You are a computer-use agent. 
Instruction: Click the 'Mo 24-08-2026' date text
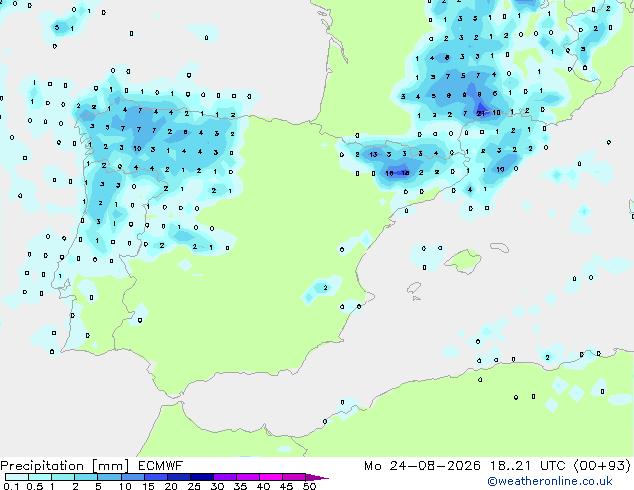(423, 466)
